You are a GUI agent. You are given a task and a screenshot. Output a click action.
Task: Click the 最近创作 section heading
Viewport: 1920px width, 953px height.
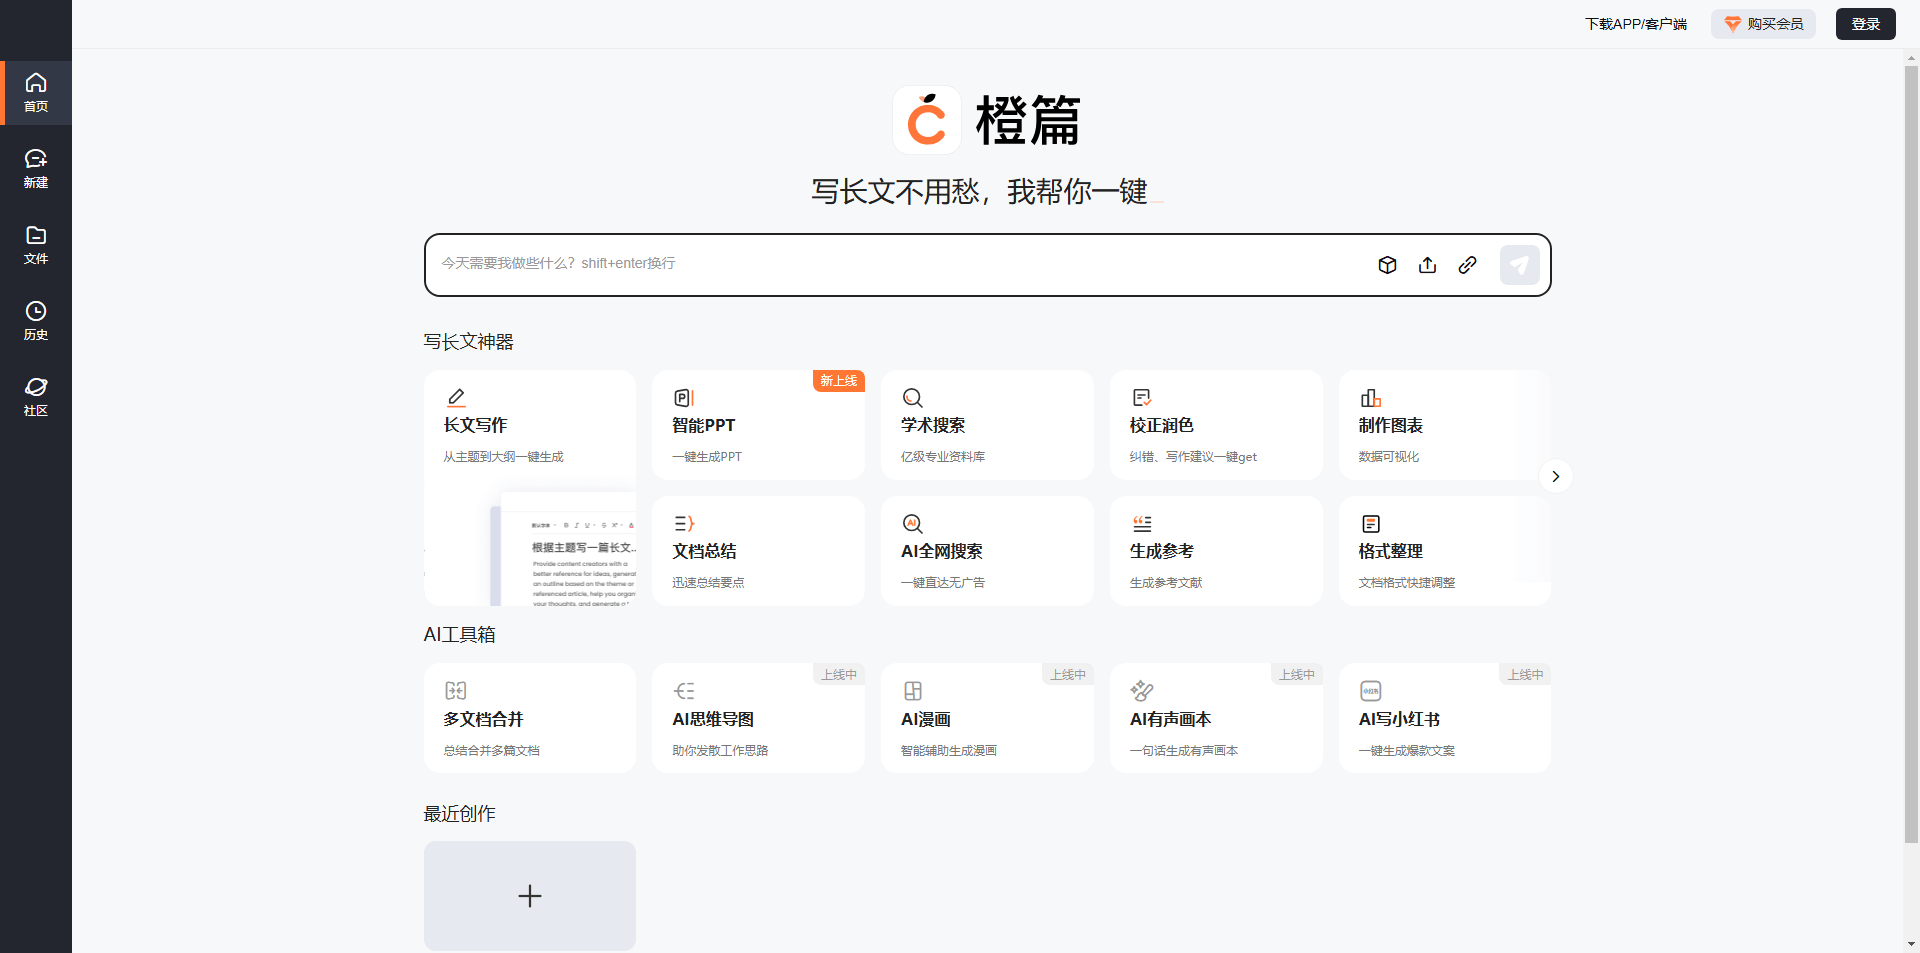pyautogui.click(x=459, y=814)
